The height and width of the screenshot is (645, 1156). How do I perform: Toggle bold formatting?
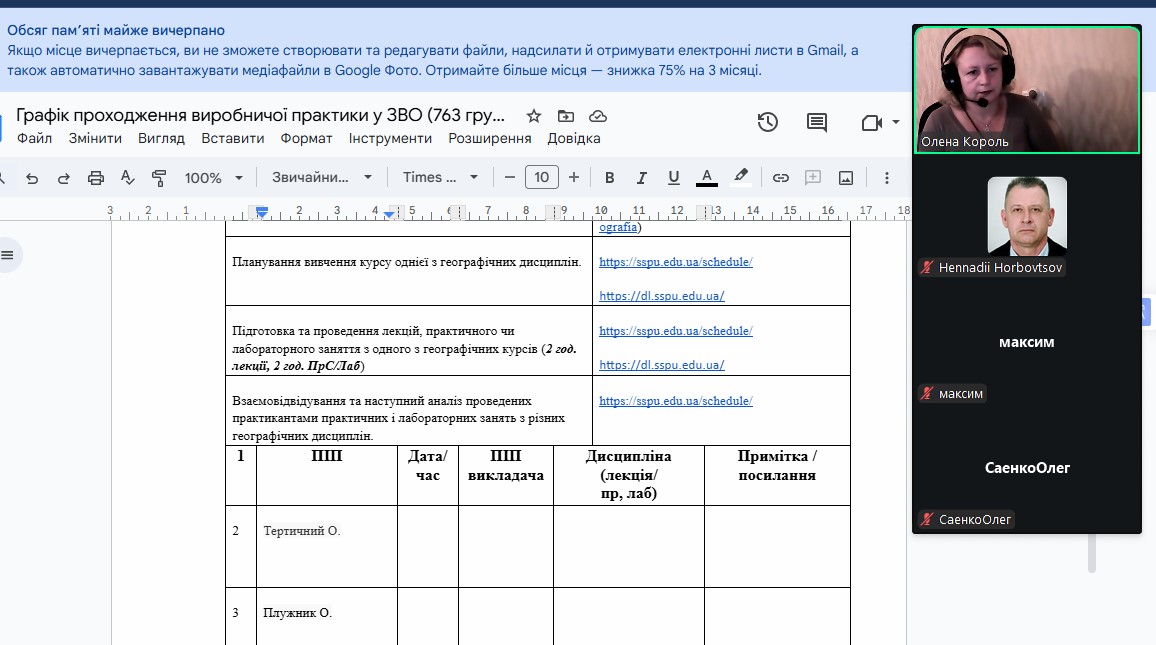click(610, 178)
